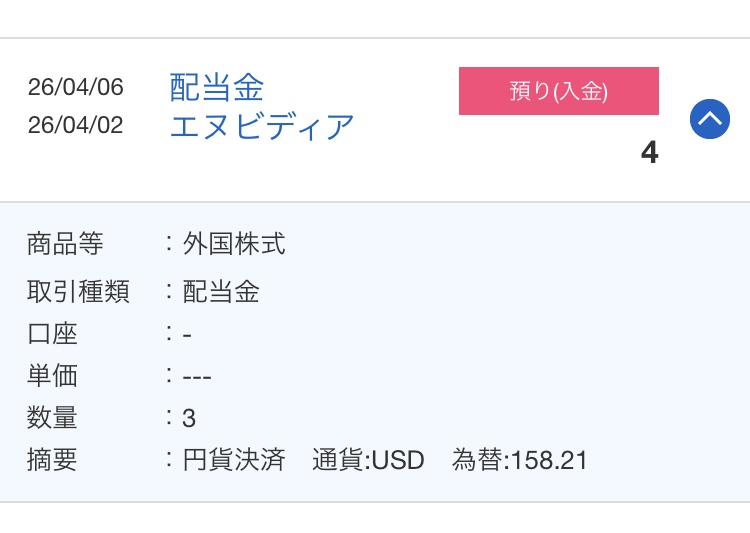Select the 26/04/02 date

click(x=76, y=126)
